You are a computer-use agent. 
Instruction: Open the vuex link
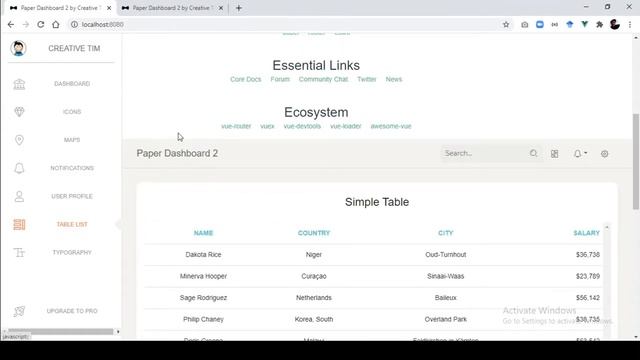point(267,126)
